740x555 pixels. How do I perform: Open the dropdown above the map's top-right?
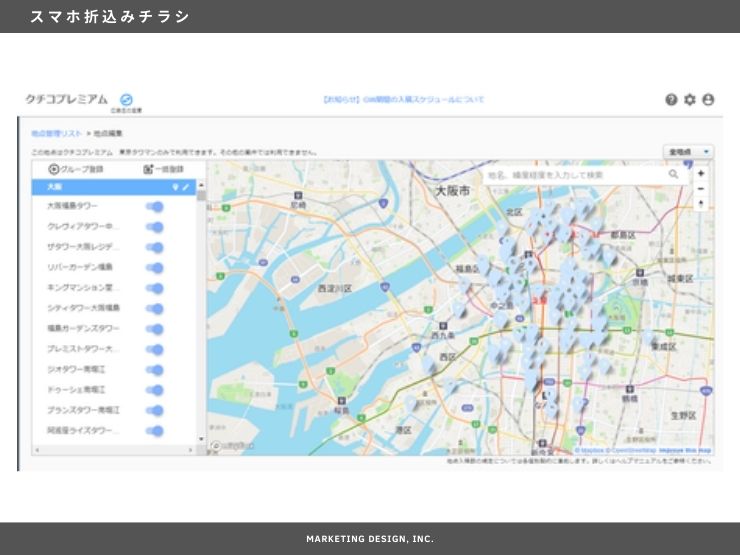tap(689, 151)
